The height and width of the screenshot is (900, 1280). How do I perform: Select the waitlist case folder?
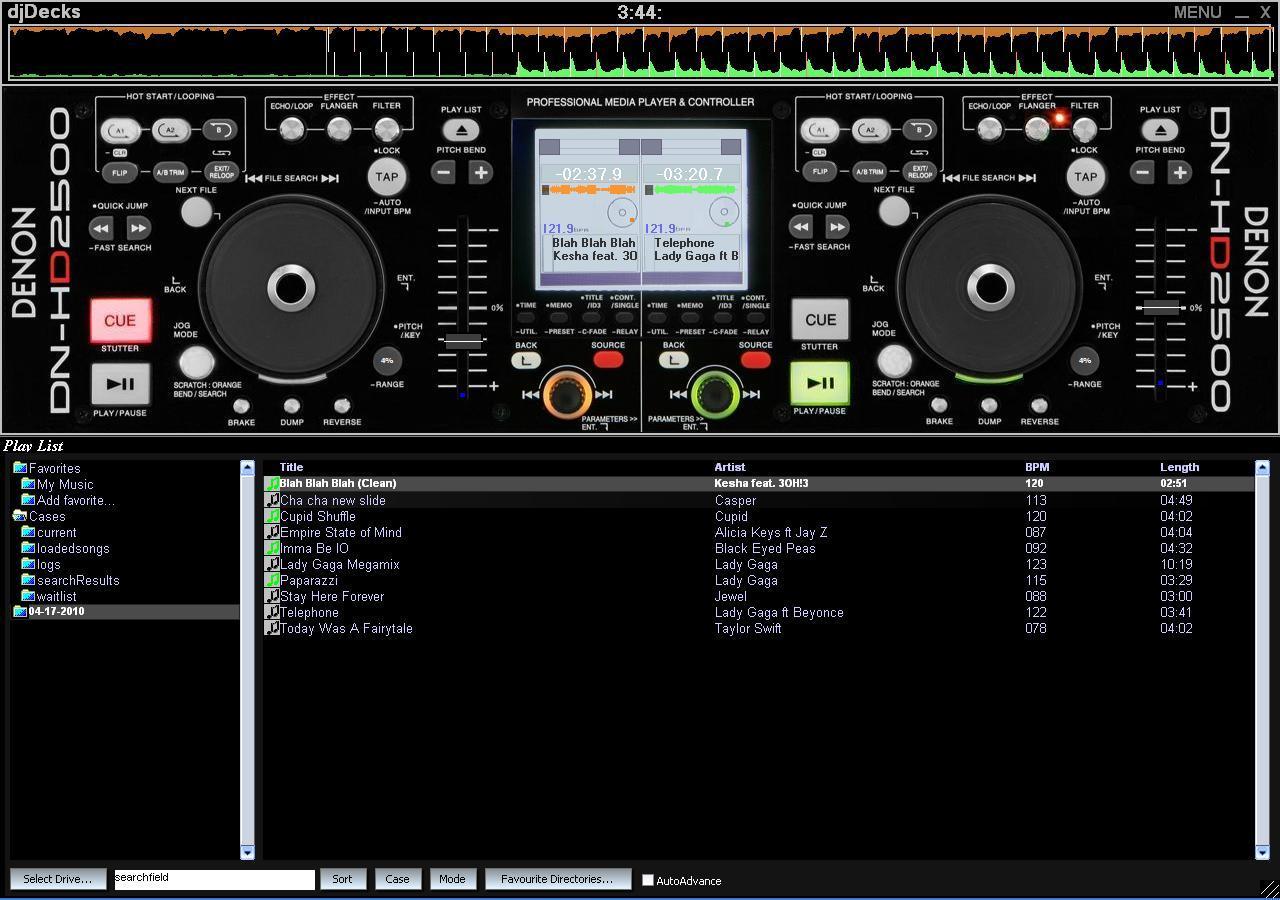56,596
